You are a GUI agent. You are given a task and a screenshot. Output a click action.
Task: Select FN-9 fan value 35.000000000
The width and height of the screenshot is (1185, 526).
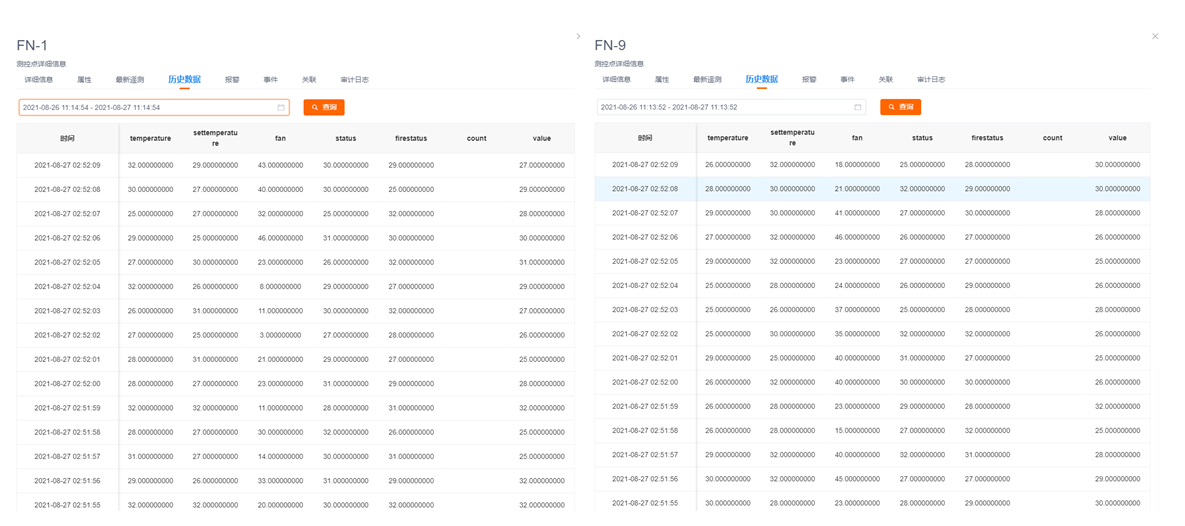[x=857, y=334]
